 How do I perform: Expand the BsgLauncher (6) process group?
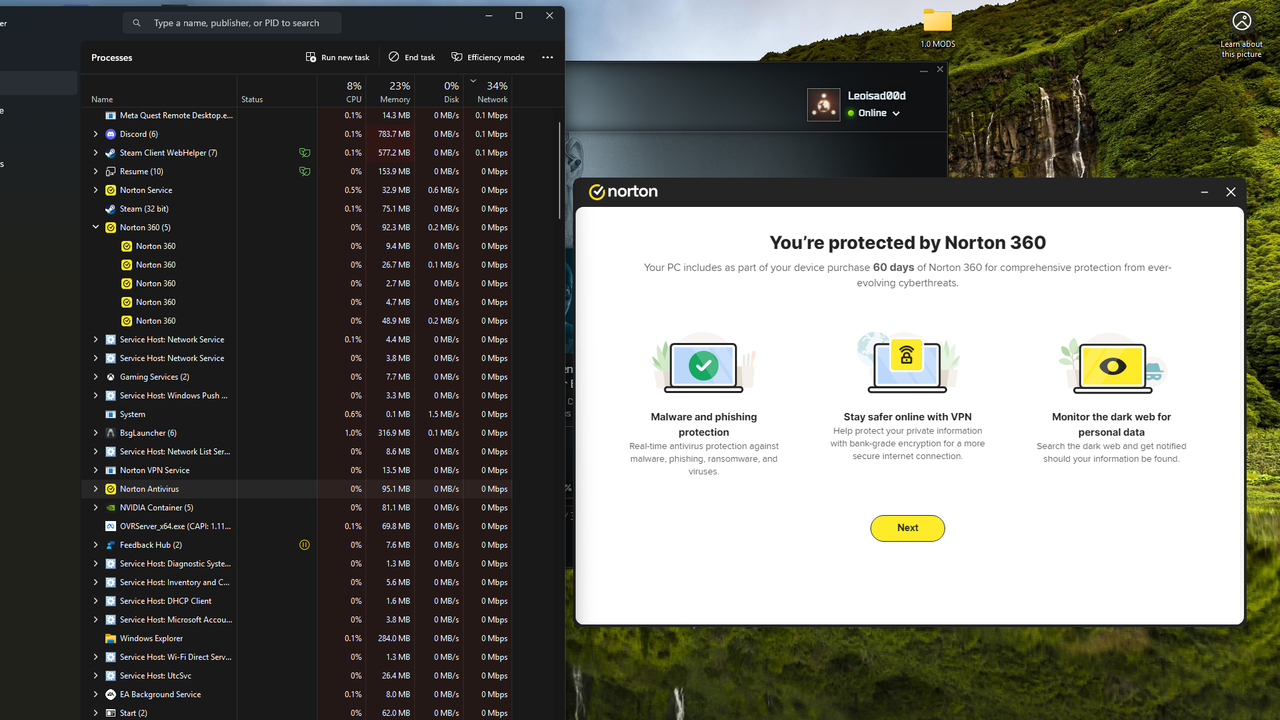96,433
